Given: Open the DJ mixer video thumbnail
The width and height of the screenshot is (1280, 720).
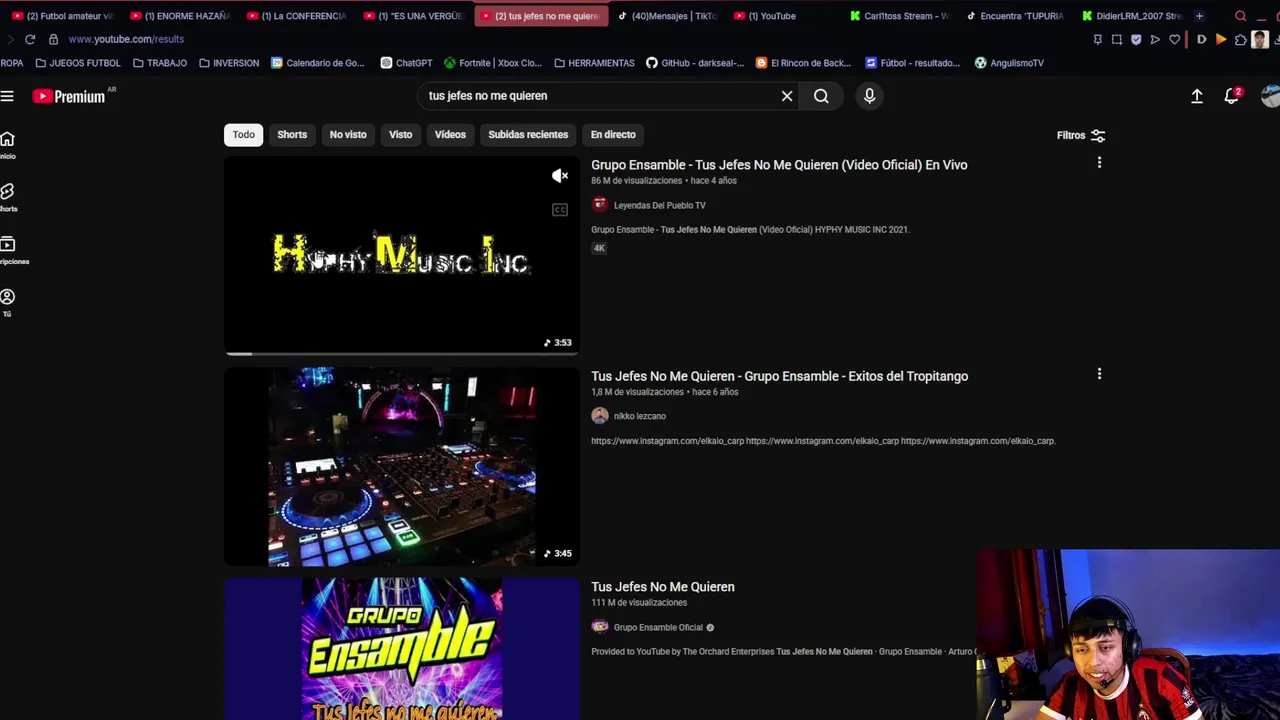Looking at the screenshot, I should [x=401, y=466].
